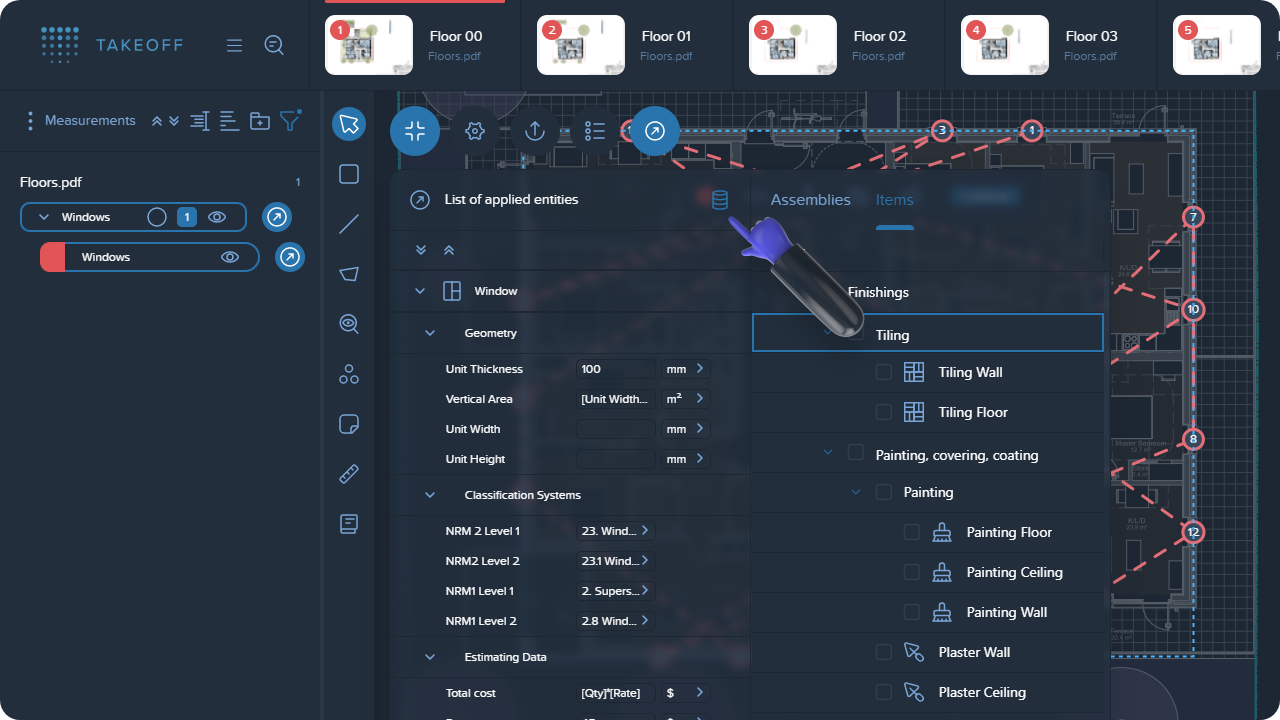Select the polygon shape tool

pos(349,274)
